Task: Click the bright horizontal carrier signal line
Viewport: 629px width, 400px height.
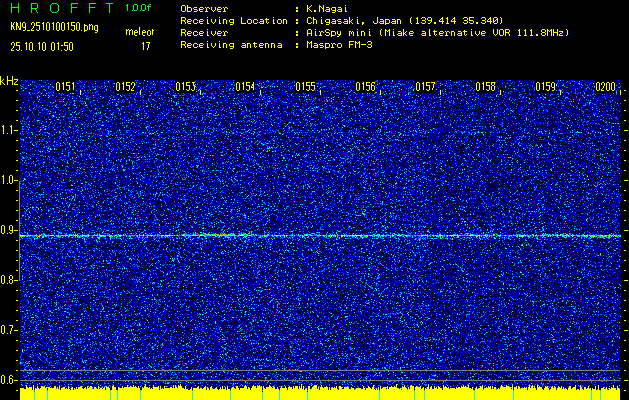Action: [320, 236]
